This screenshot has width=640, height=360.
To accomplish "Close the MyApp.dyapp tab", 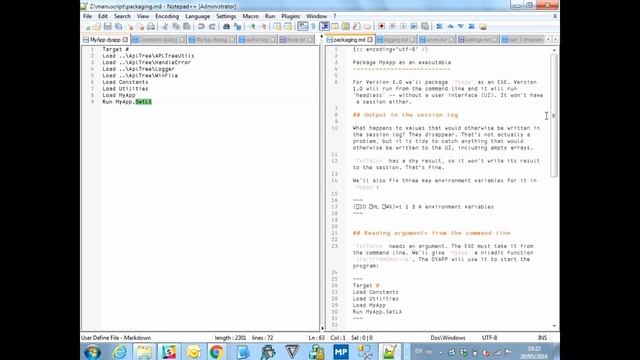I will 125,40.
